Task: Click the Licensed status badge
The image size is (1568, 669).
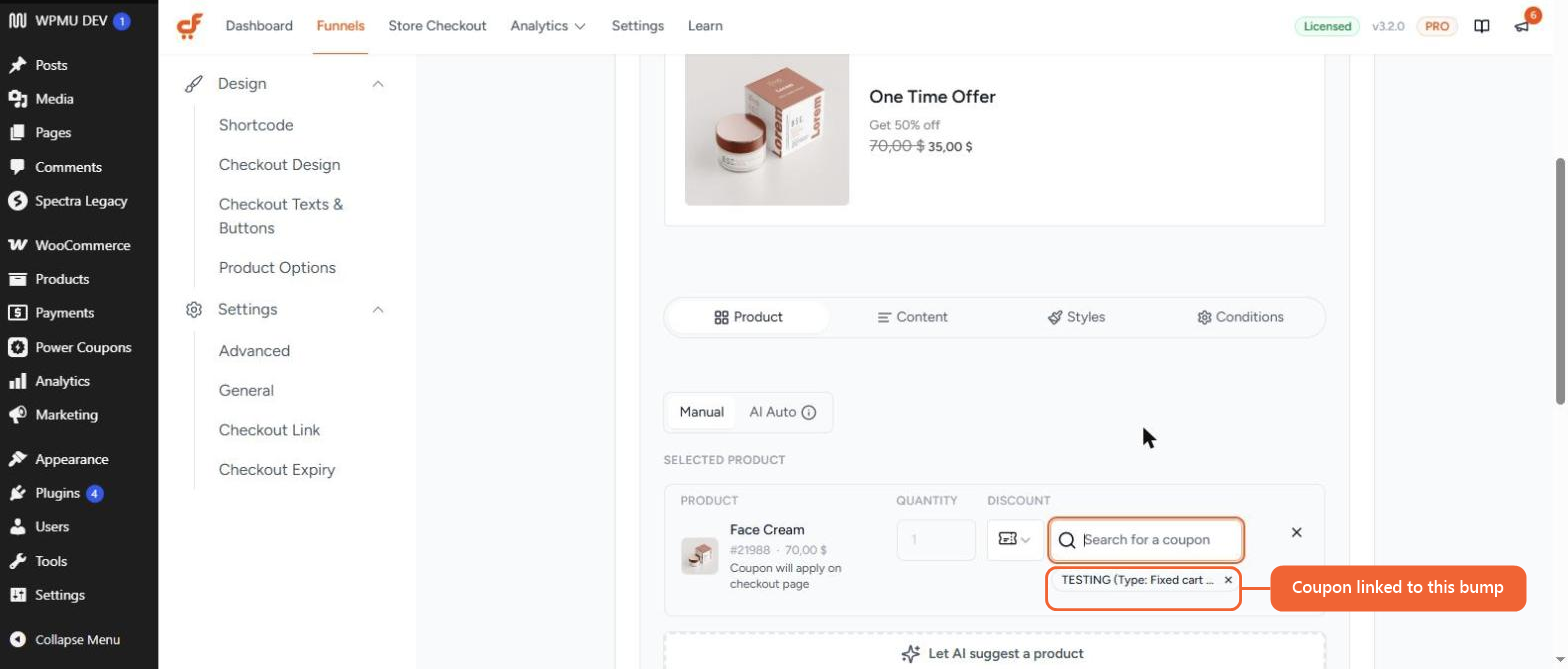Action: pyautogui.click(x=1327, y=26)
